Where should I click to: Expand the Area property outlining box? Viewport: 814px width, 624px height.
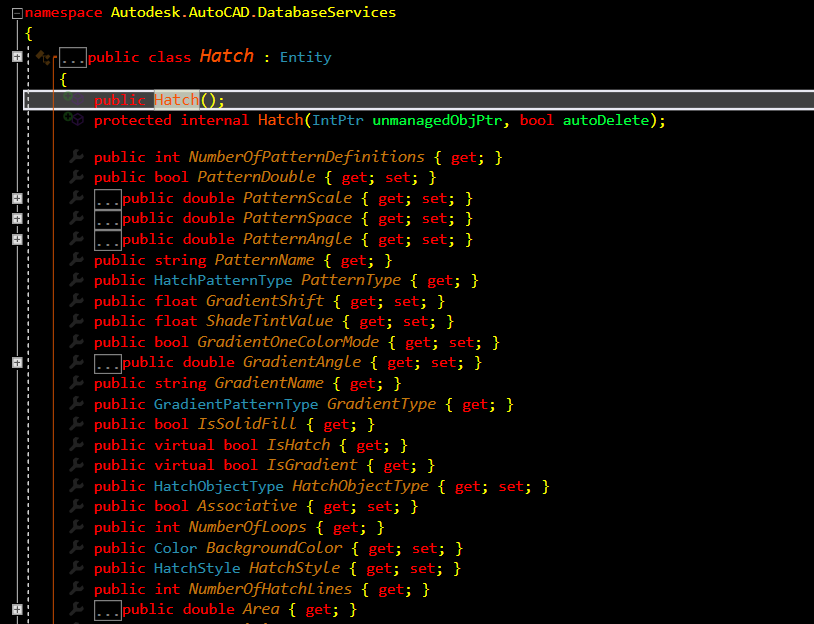pyautogui.click(x=17, y=609)
